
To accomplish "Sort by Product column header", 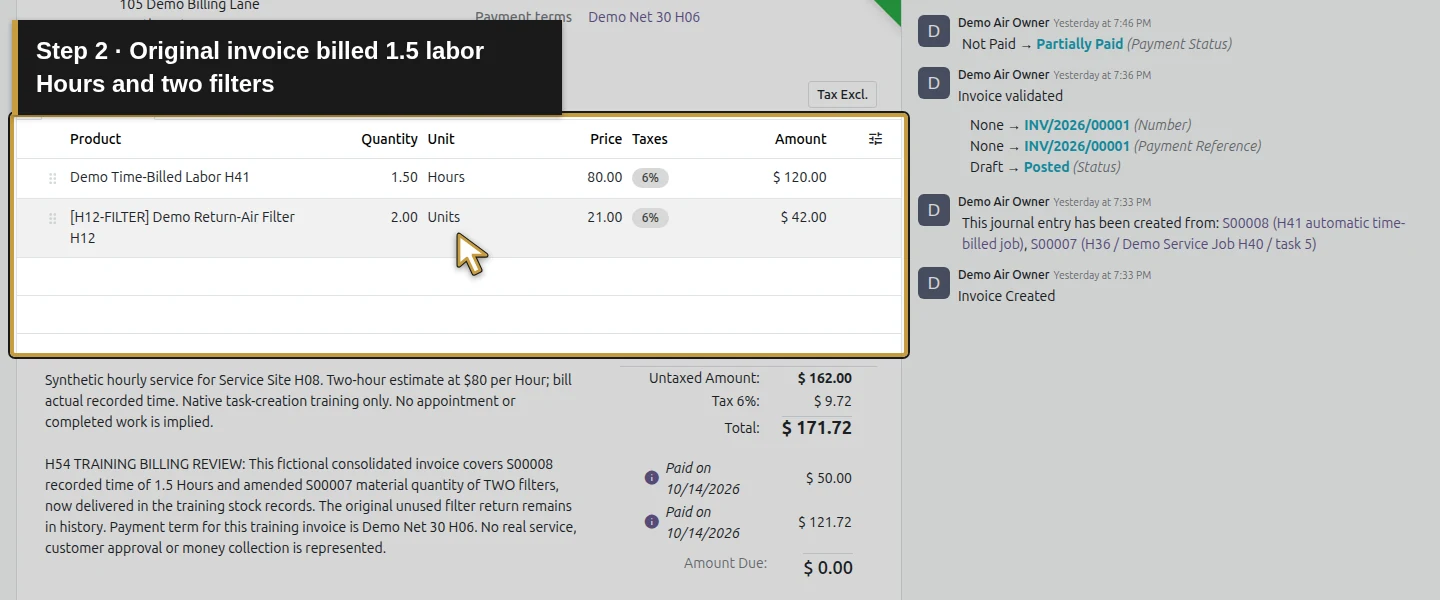I will (x=95, y=139).
